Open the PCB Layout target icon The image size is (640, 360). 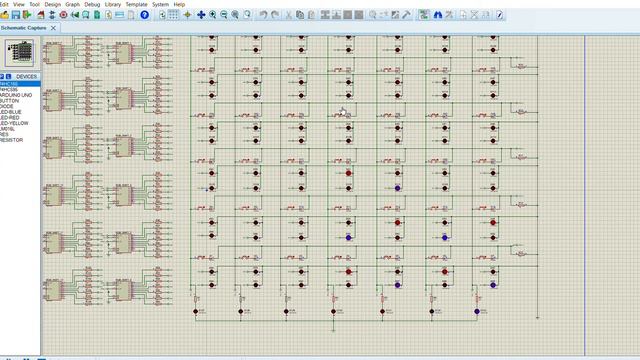click(x=63, y=15)
